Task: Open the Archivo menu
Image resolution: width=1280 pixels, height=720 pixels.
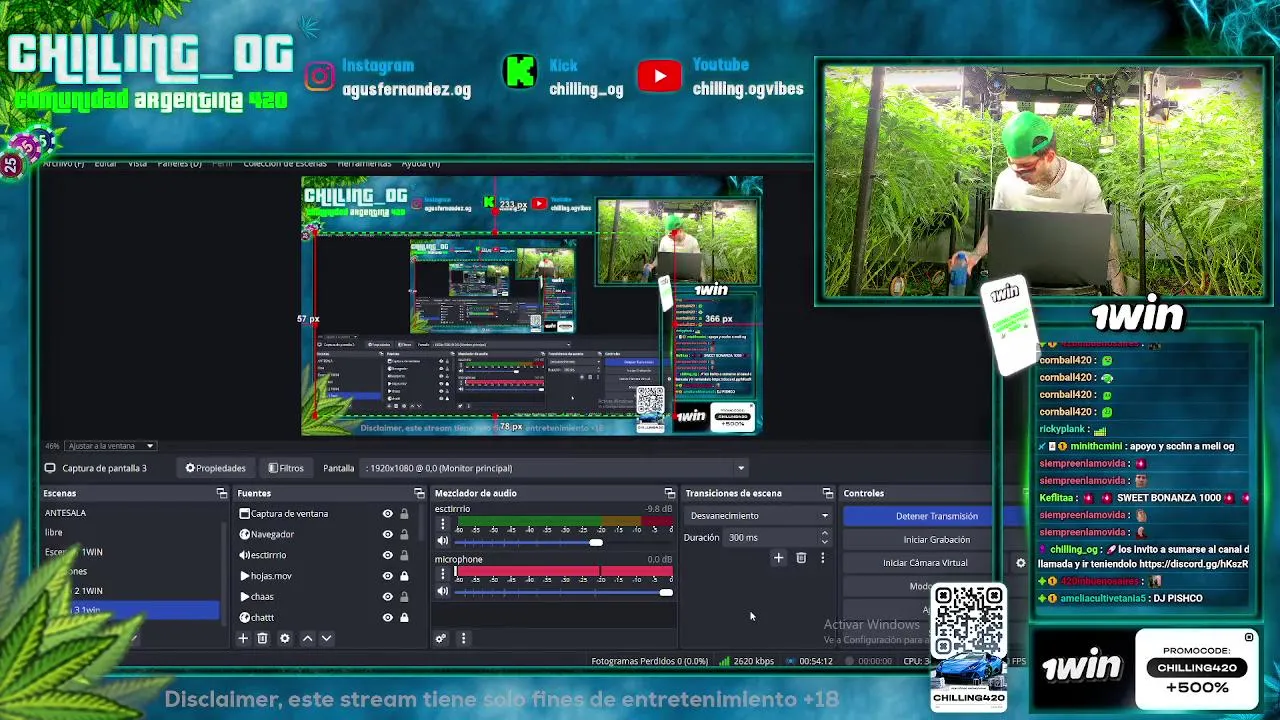Action: [x=63, y=163]
